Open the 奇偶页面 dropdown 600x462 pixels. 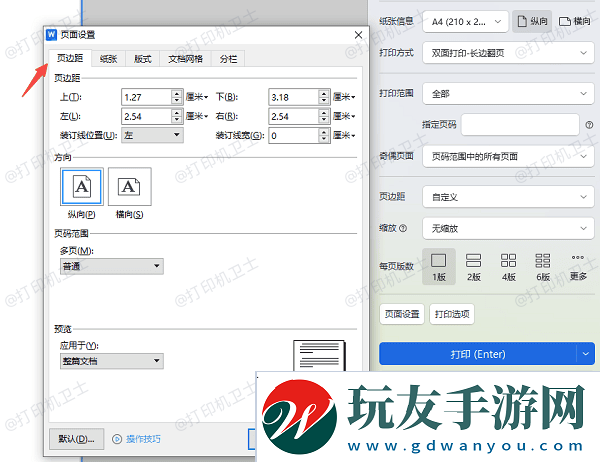[x=508, y=156]
